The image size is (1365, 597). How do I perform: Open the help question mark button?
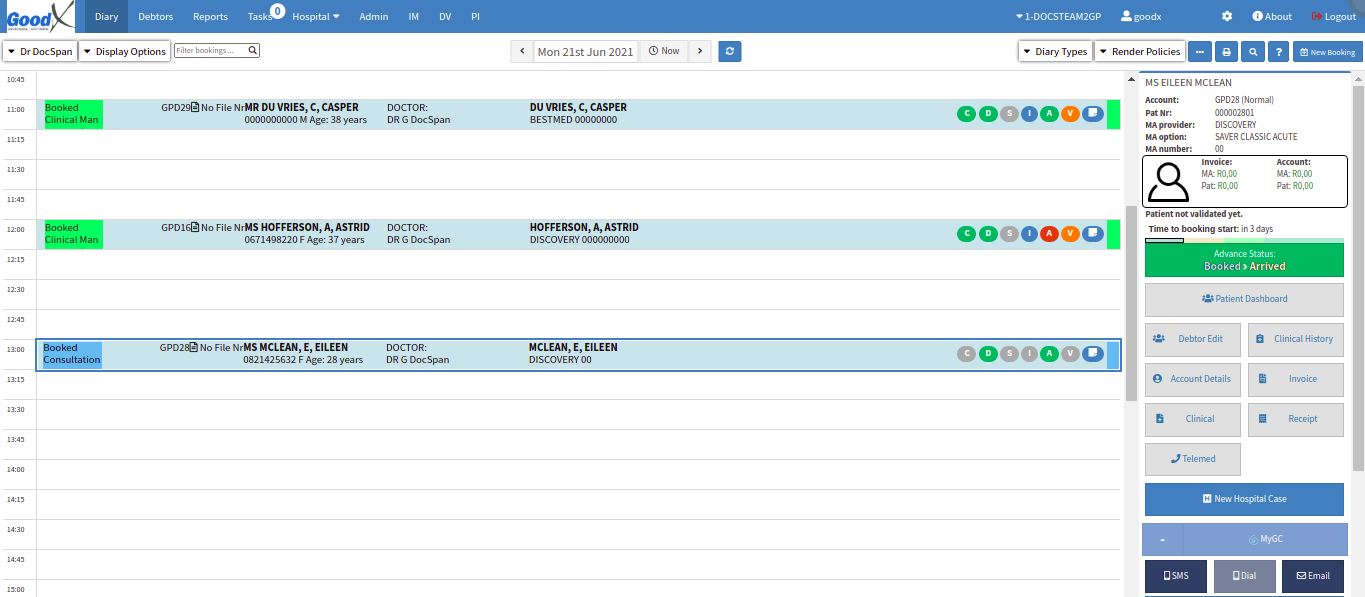(x=1278, y=52)
